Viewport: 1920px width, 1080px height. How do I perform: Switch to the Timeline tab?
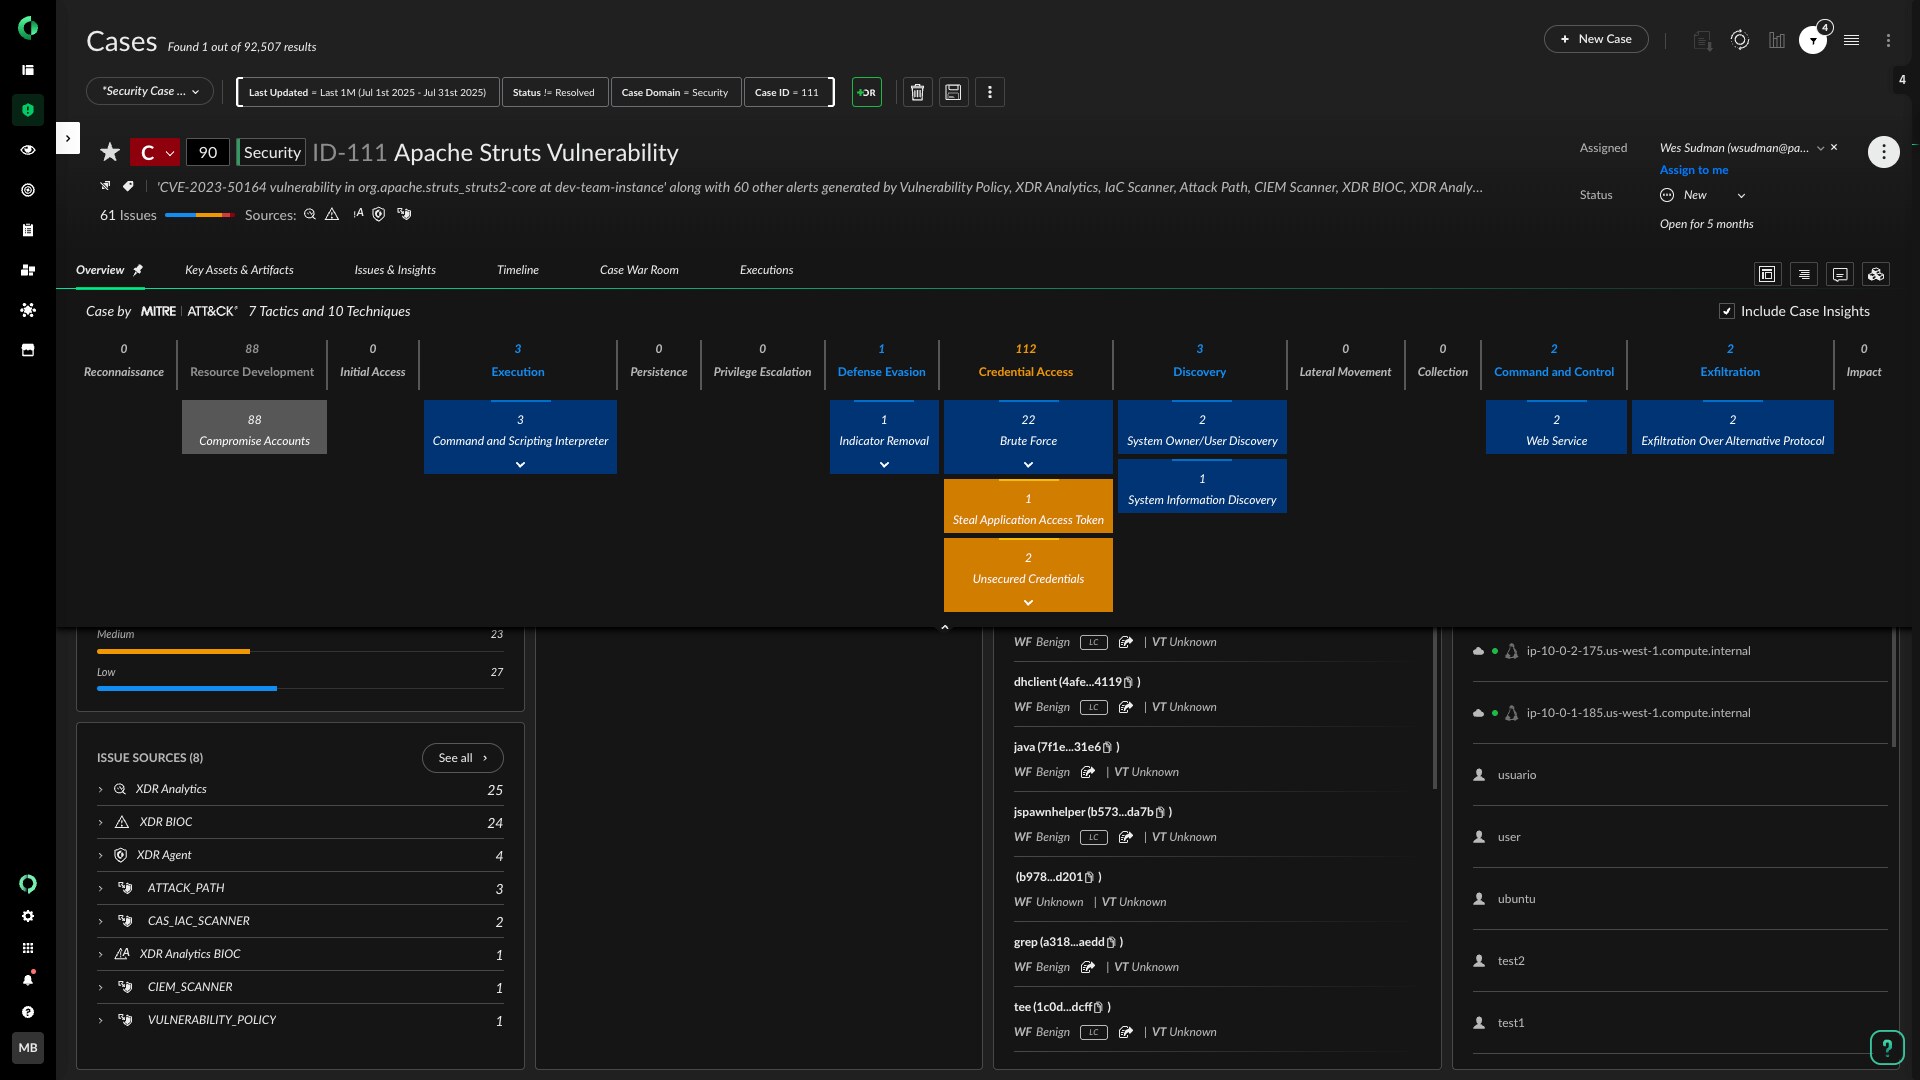[x=517, y=270]
